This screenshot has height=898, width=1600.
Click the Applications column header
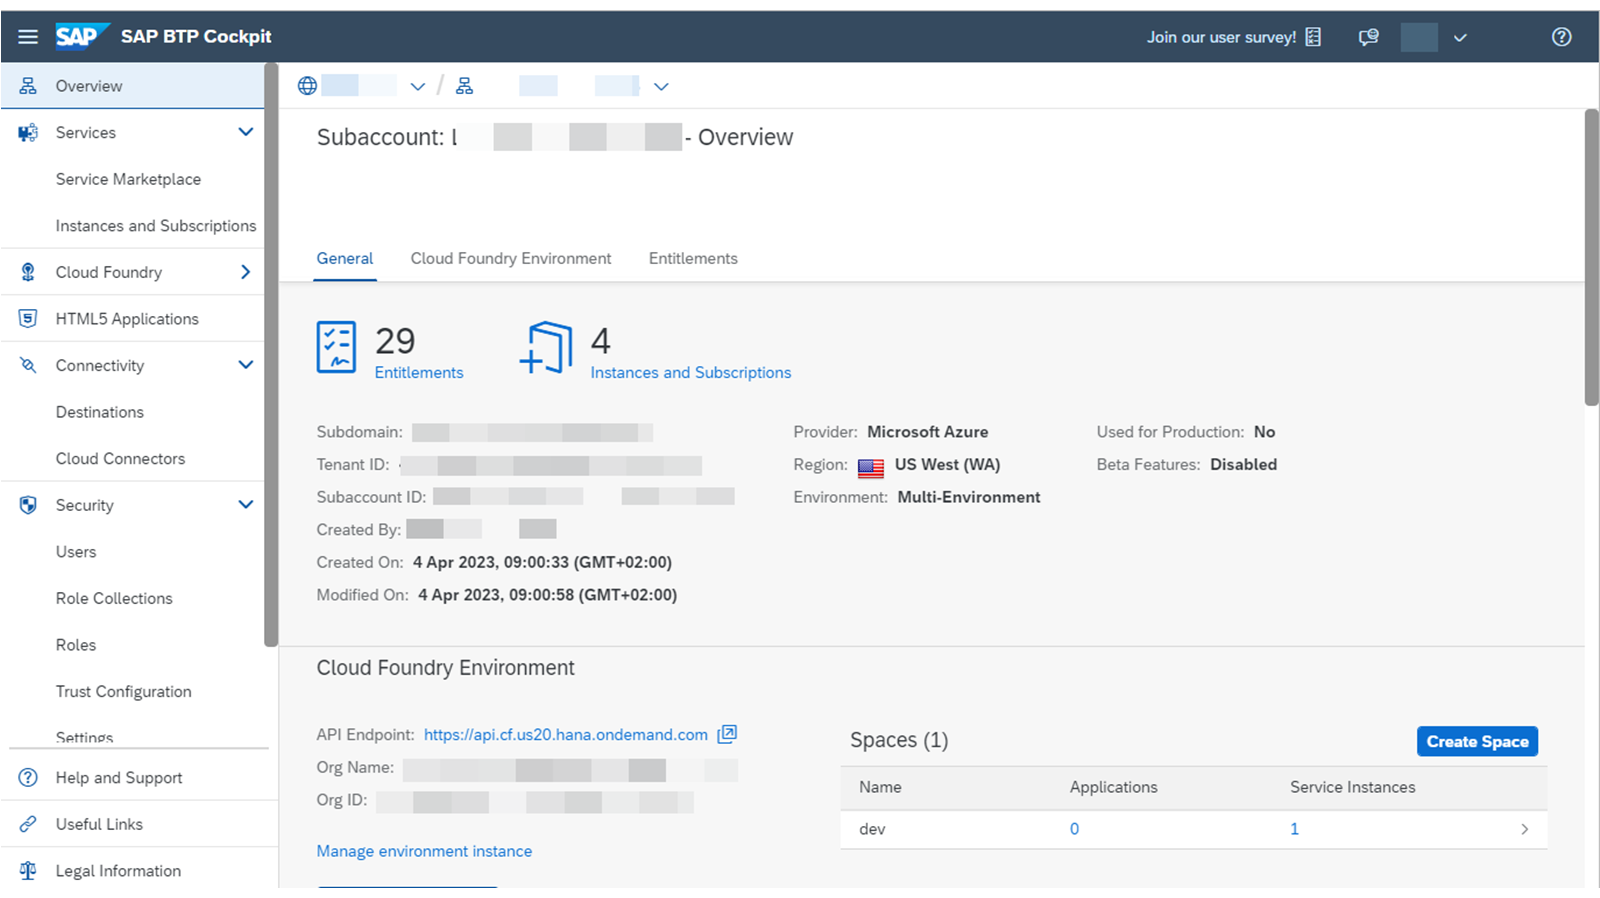click(x=1113, y=787)
